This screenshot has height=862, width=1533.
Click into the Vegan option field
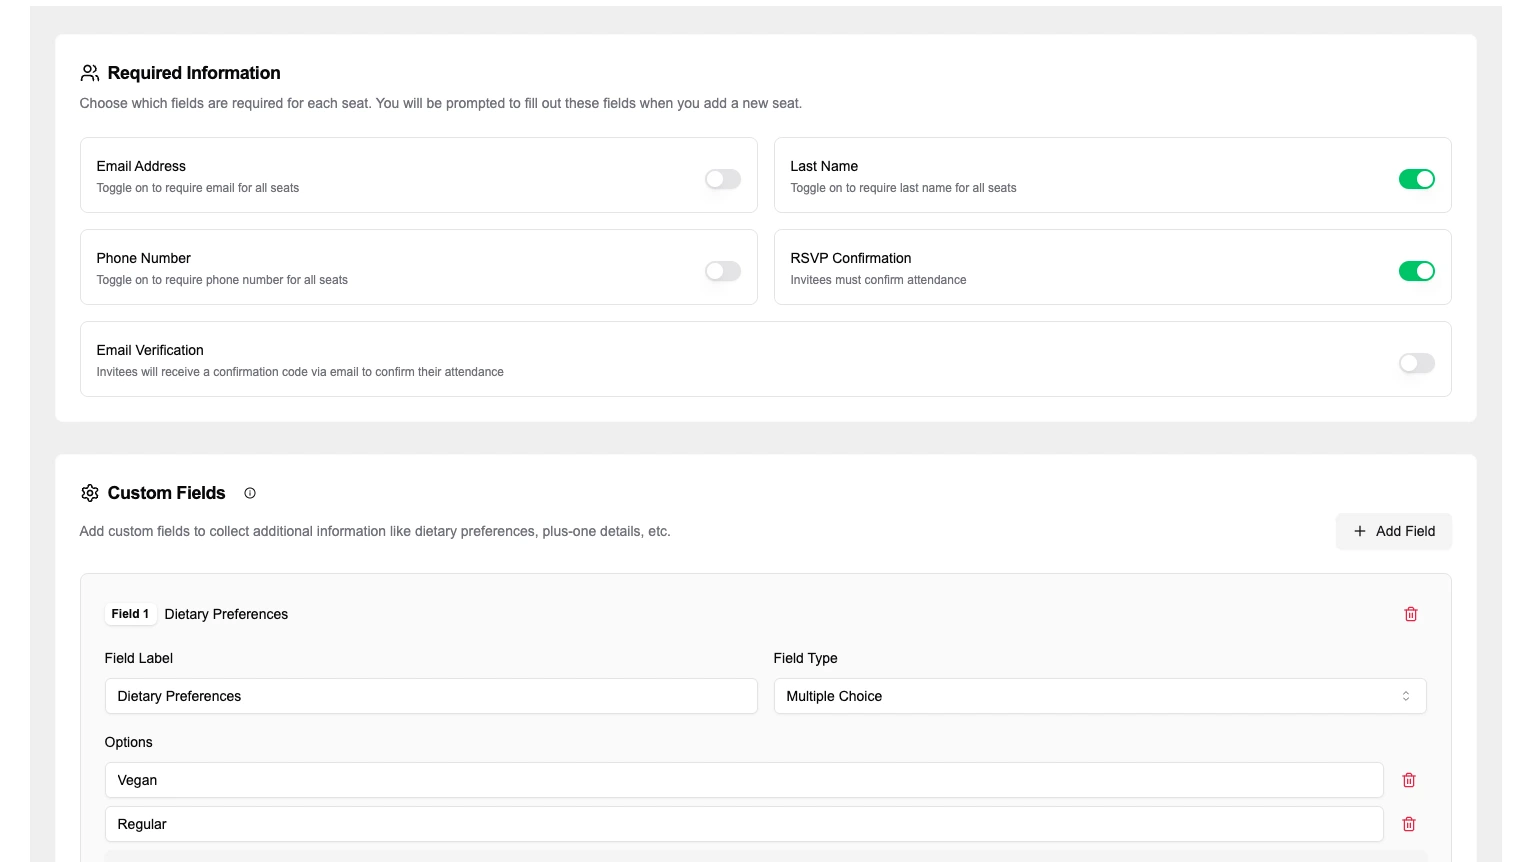743,780
